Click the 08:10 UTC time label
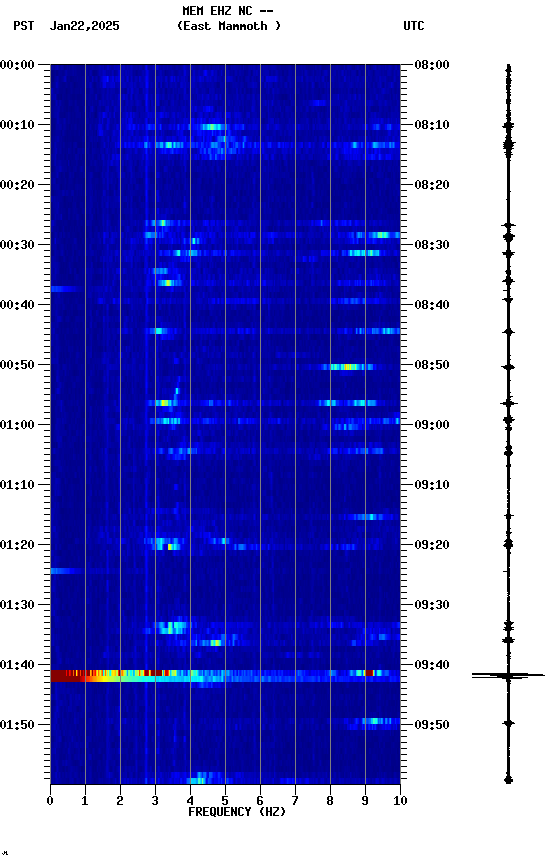Image resolution: width=552 pixels, height=864 pixels. [x=432, y=125]
